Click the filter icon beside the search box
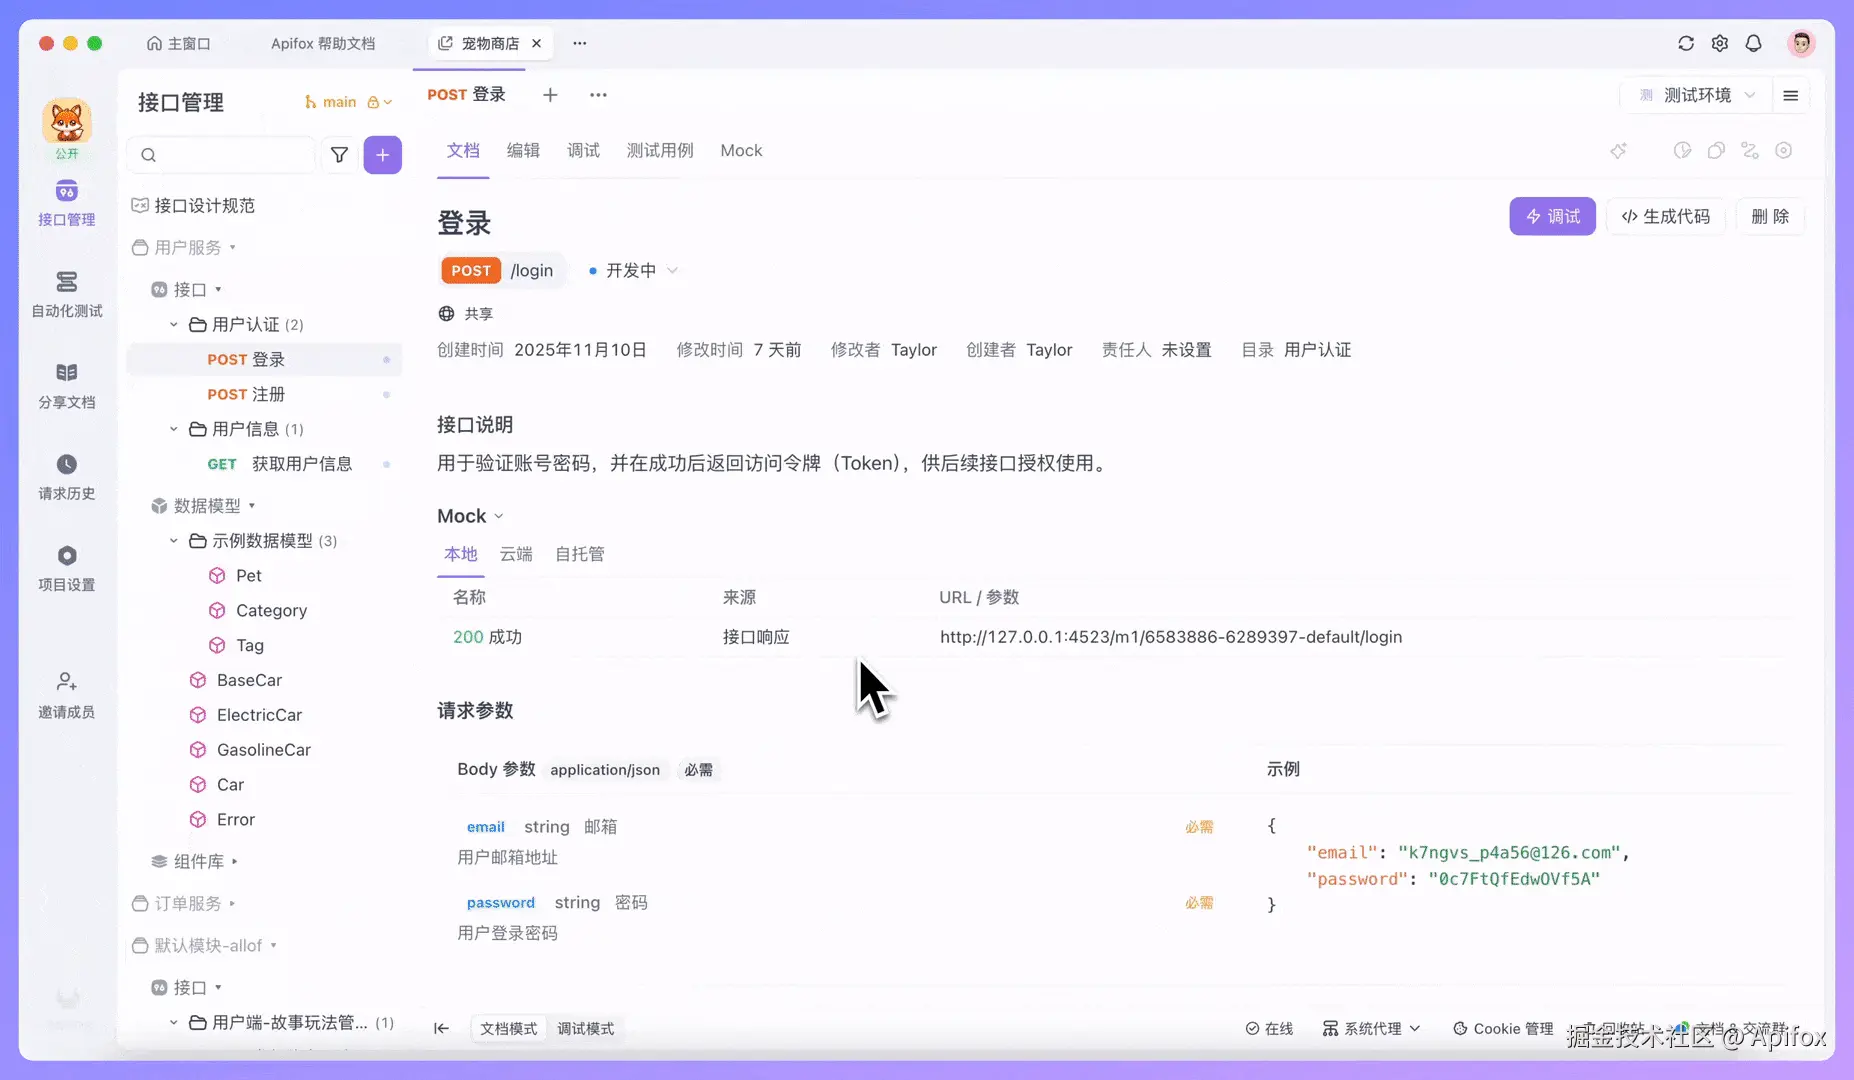Viewport: 1854px width, 1080px height. (340, 155)
